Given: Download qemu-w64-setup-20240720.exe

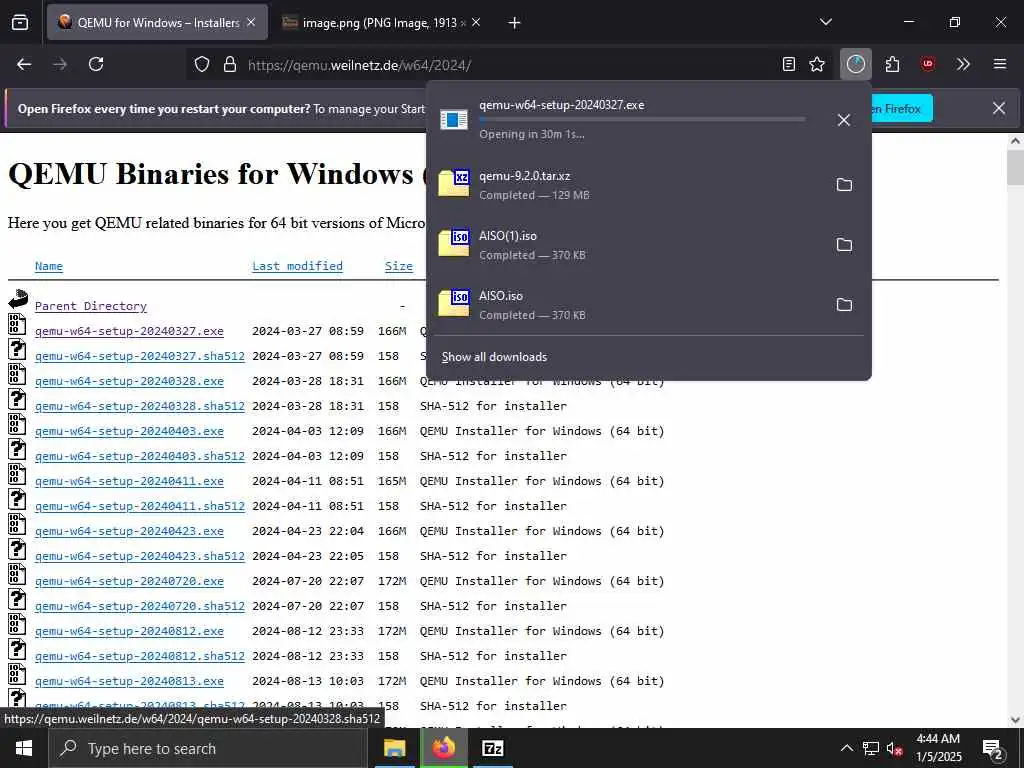Looking at the screenshot, I should coord(129,581).
